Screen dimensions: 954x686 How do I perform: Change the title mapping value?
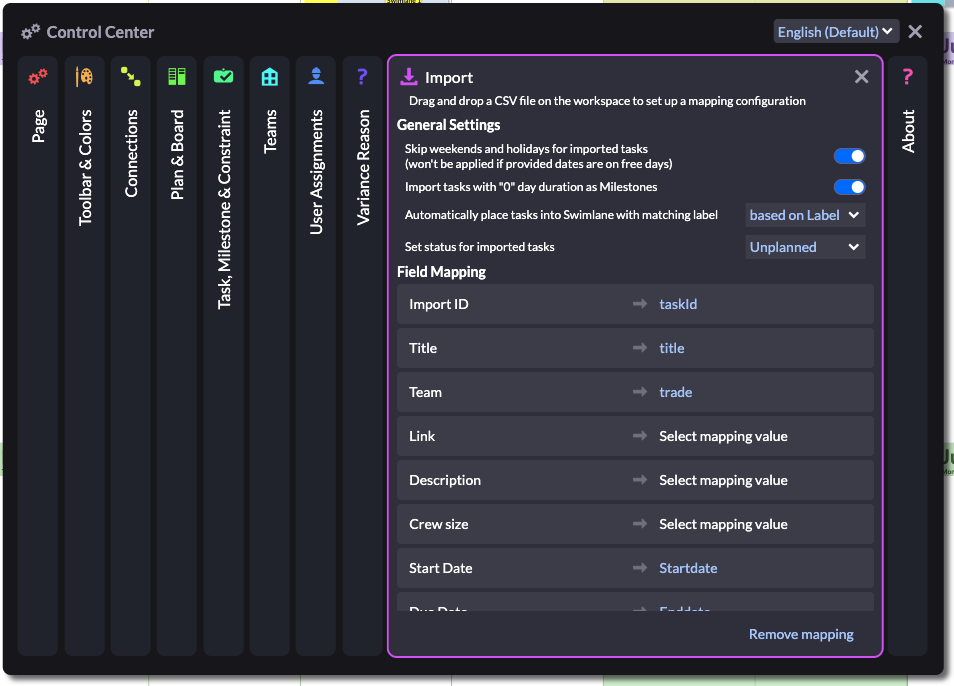tap(672, 348)
